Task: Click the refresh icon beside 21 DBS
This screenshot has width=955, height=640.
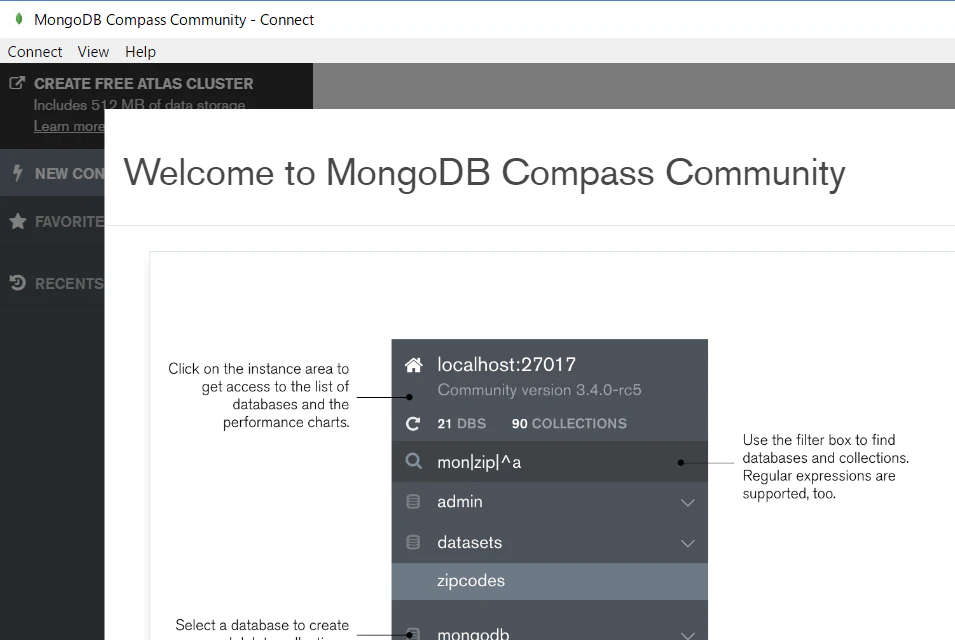Action: pos(413,423)
